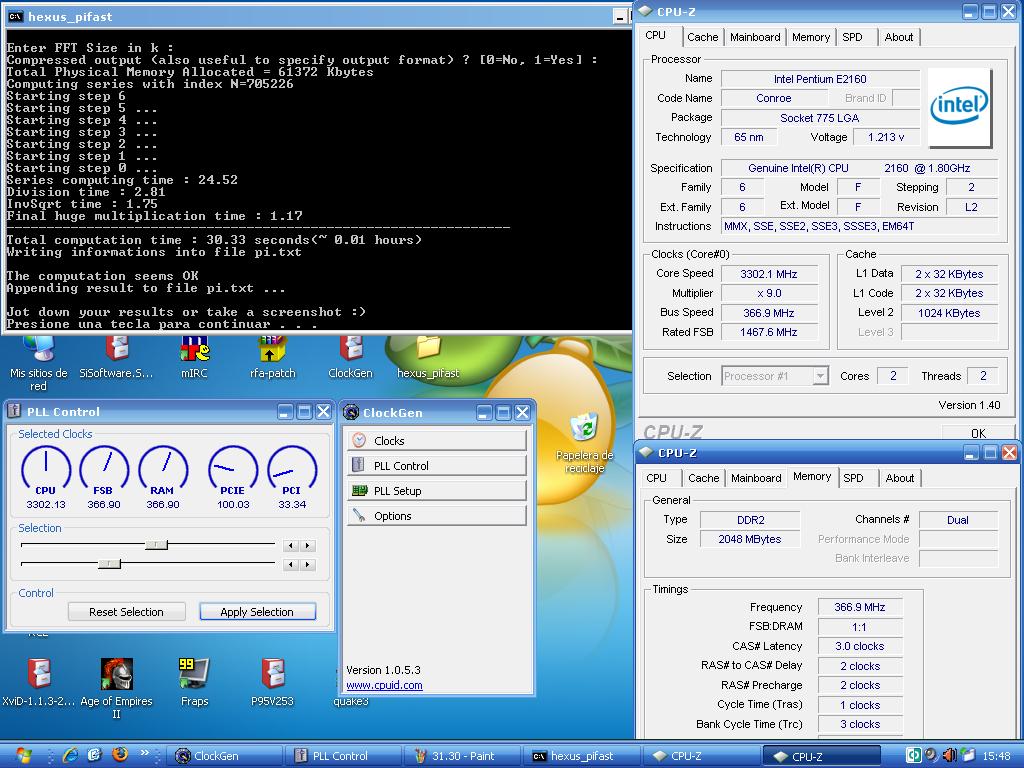Viewport: 1024px width, 768px height.
Task: Click OK button in upper CPU-Z window
Action: 978,432
